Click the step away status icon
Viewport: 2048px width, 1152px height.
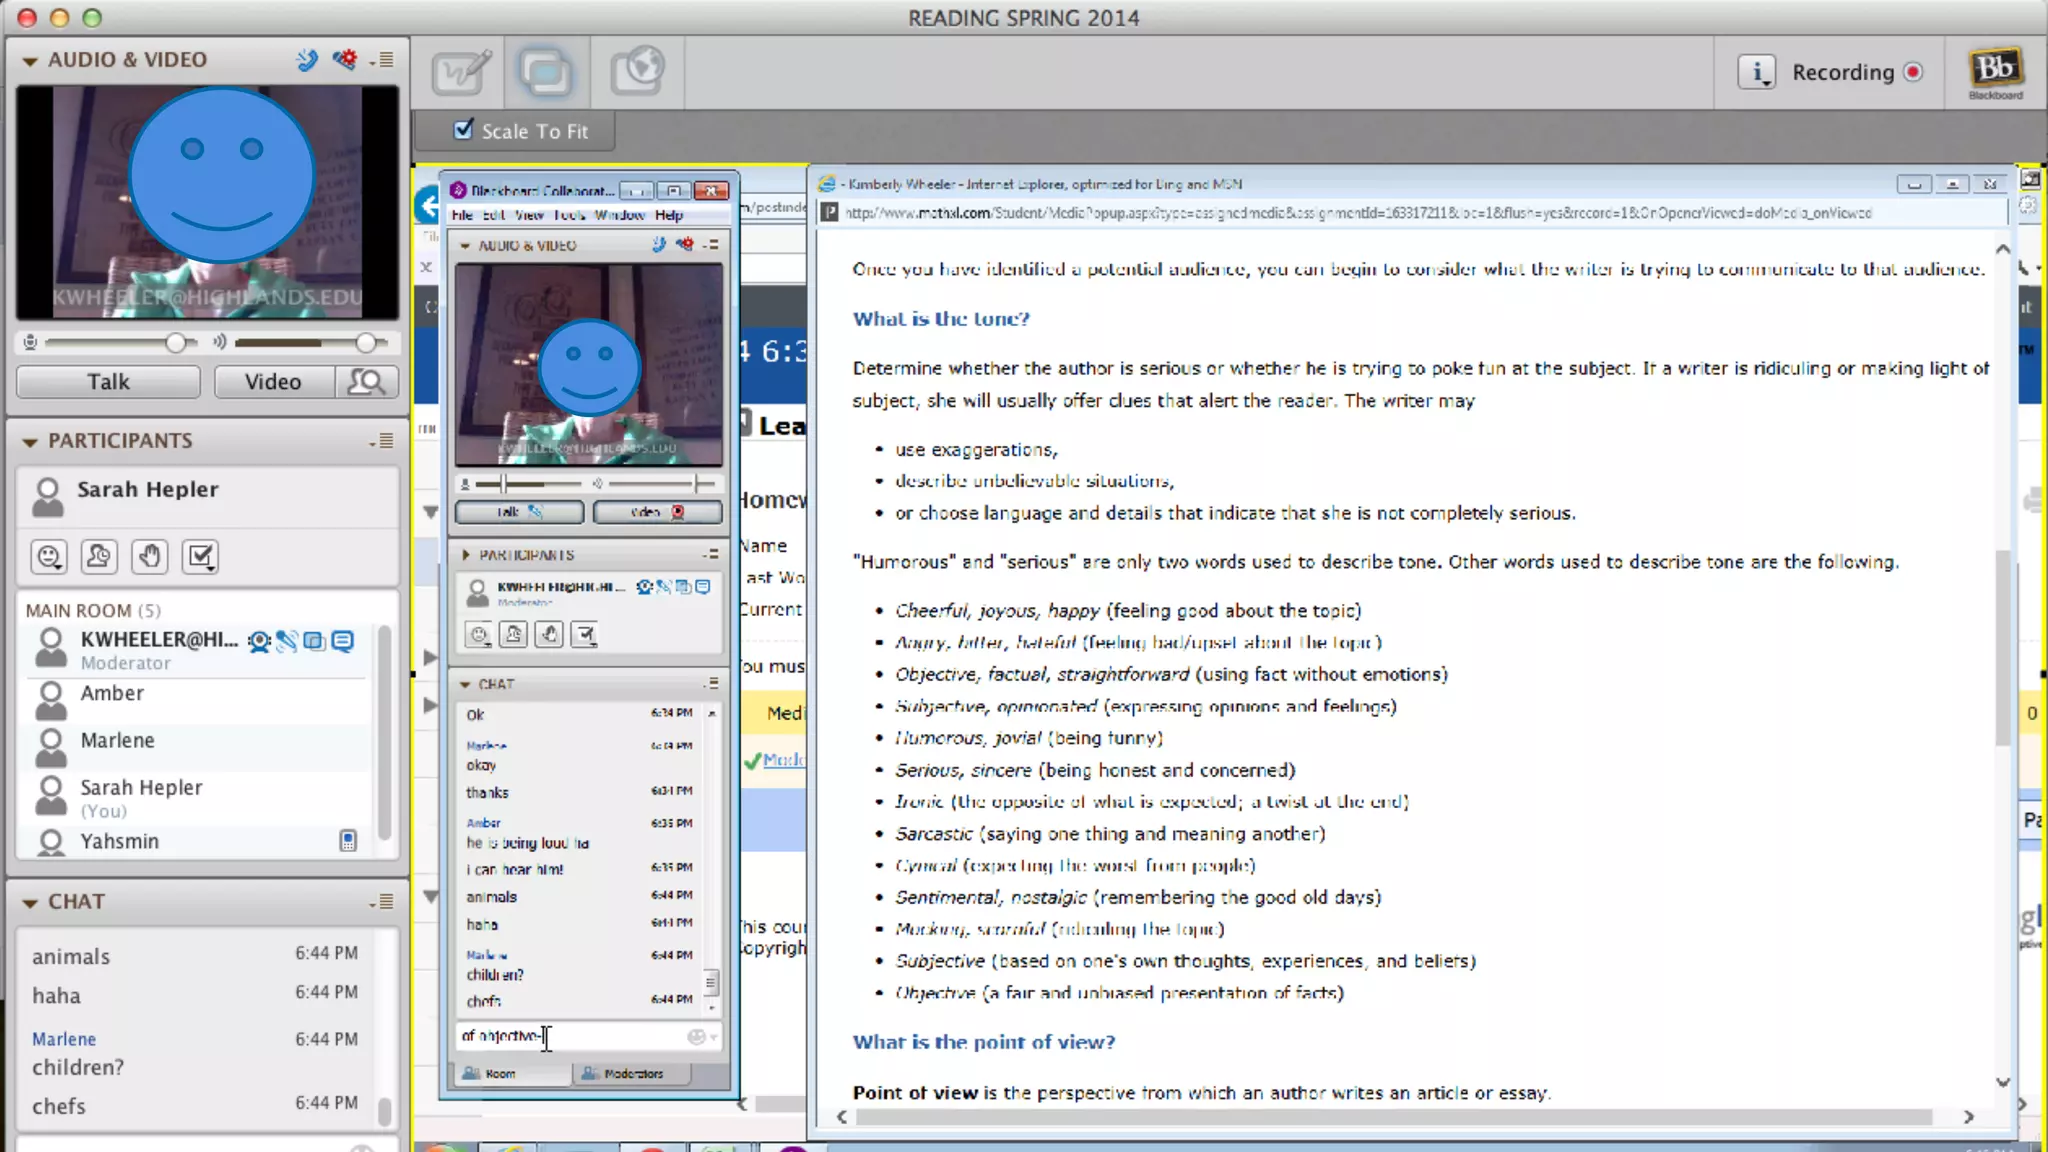pos(99,556)
